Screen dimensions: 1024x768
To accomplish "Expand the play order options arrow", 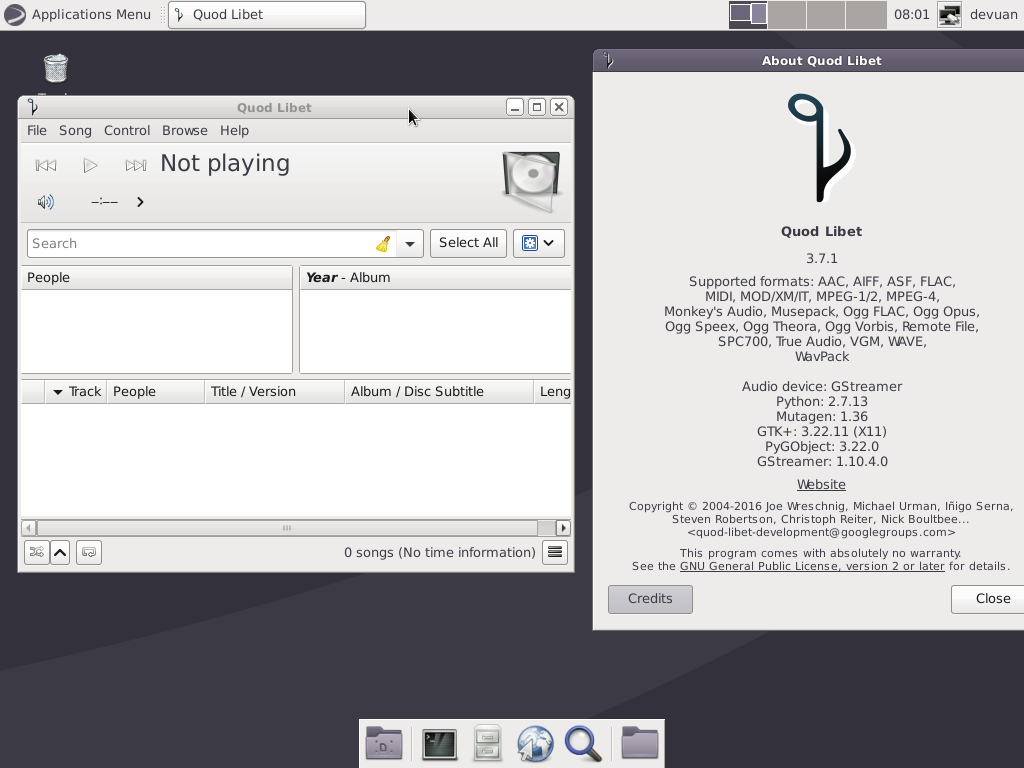I will [60, 552].
